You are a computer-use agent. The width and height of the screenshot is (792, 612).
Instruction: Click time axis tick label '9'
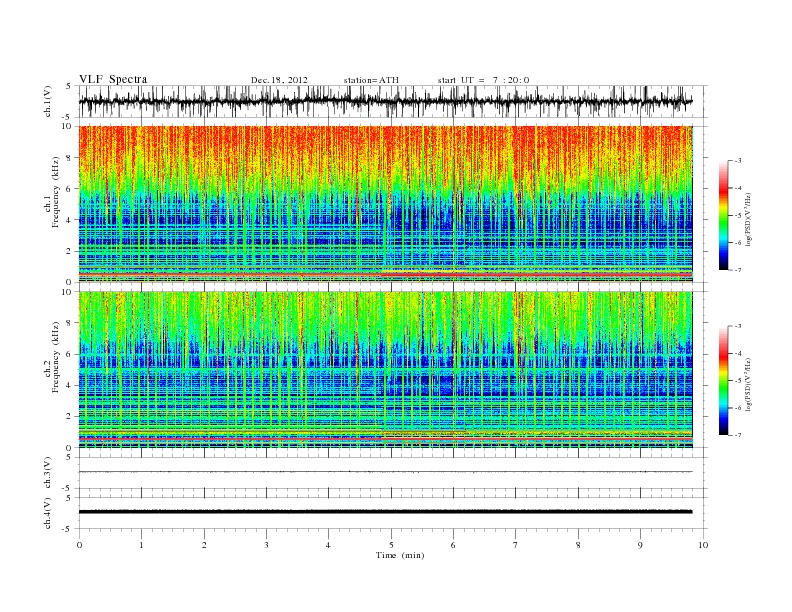click(x=640, y=545)
